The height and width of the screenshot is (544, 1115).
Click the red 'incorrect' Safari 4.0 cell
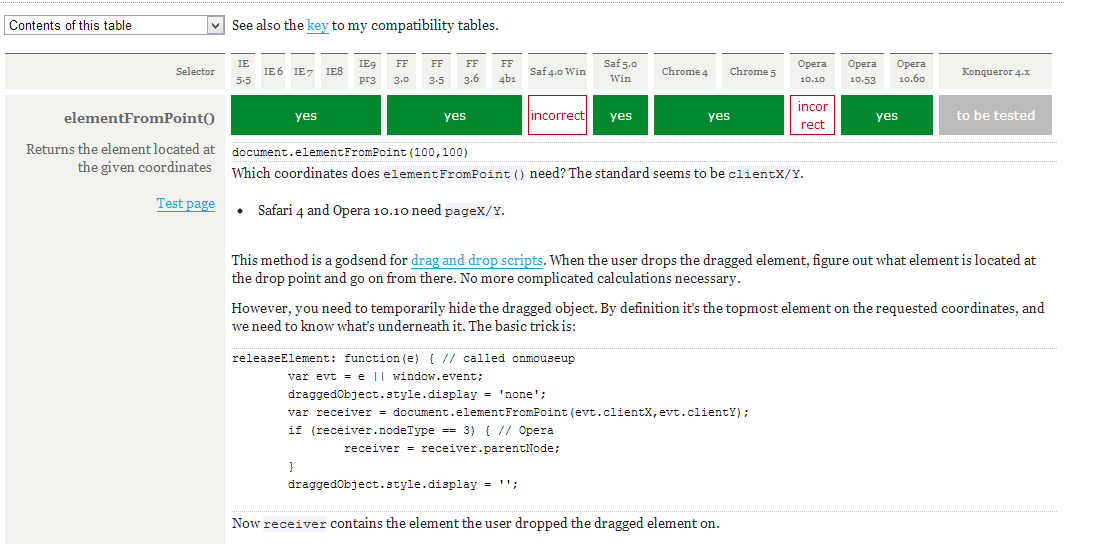[x=558, y=116]
